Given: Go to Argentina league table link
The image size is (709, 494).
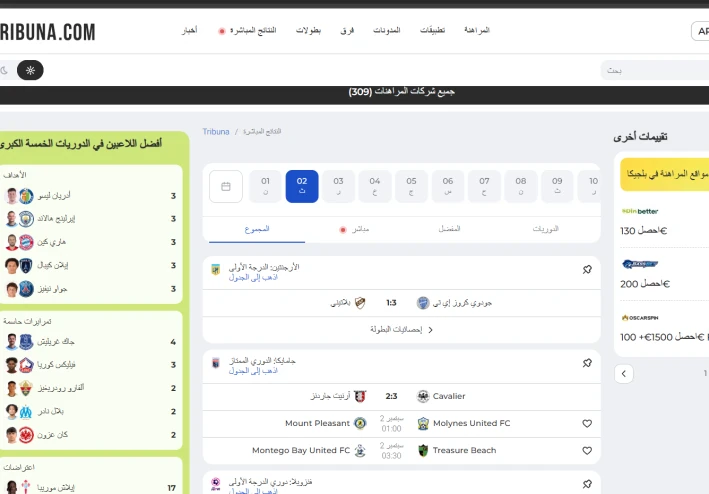Looking at the screenshot, I should pos(253,277).
